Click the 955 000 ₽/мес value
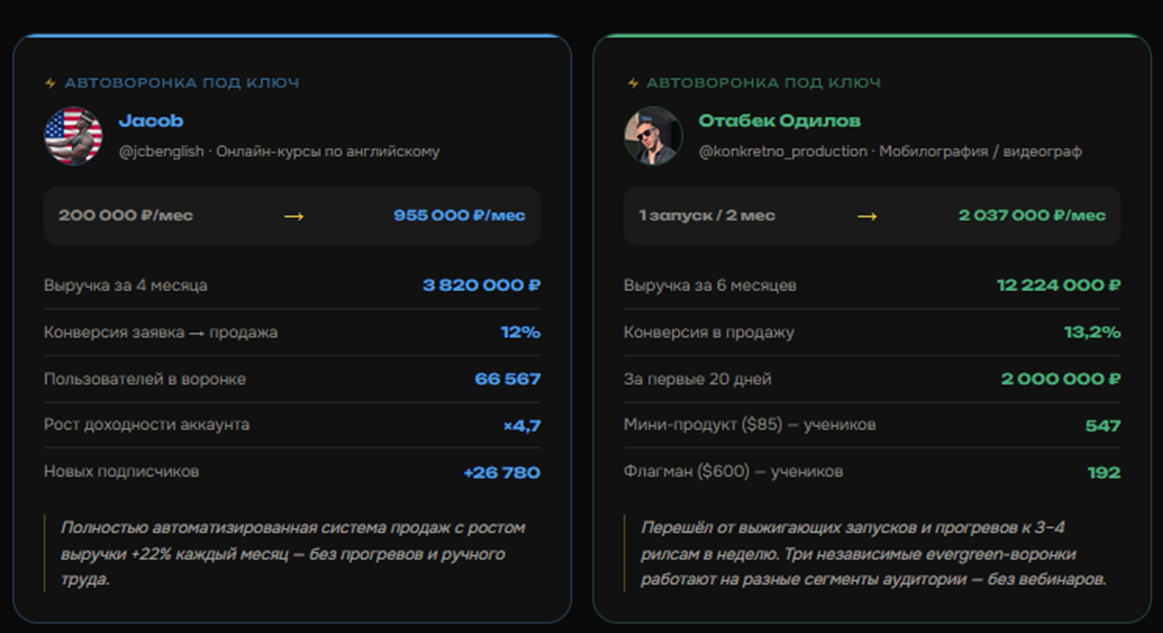The width and height of the screenshot is (1163, 633). point(459,216)
